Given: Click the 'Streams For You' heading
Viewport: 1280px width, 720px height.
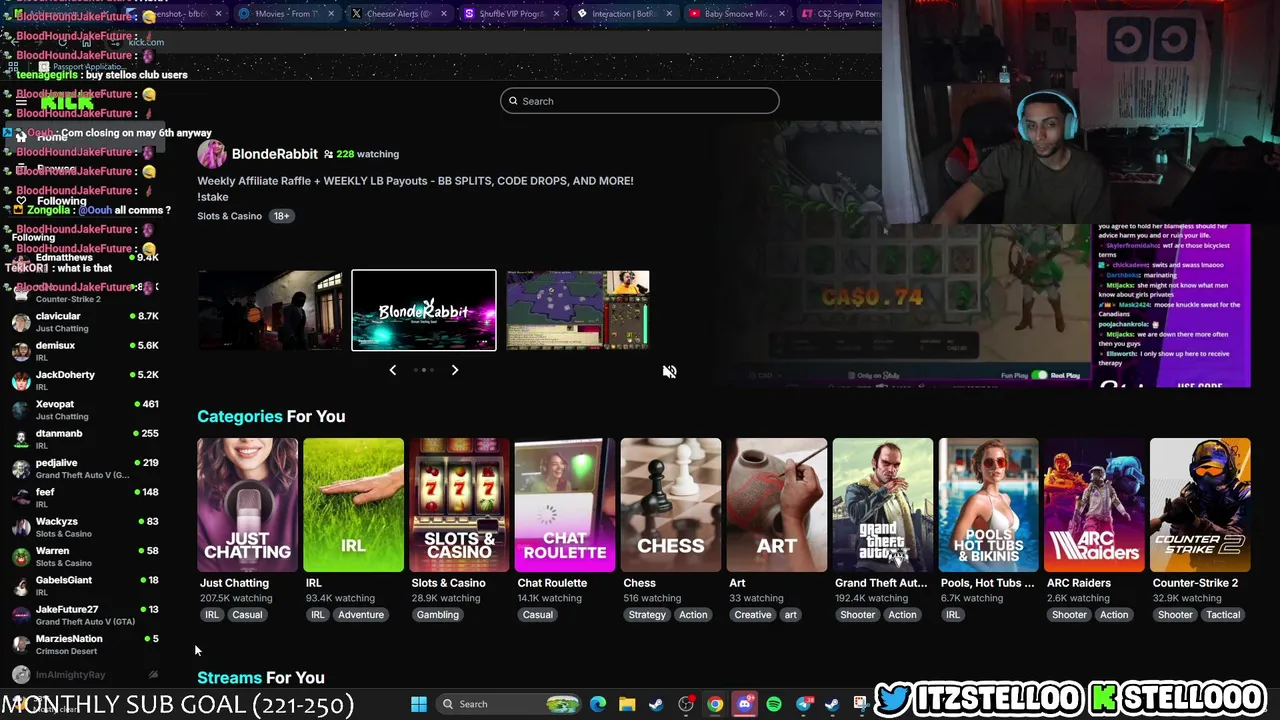Looking at the screenshot, I should [x=261, y=678].
